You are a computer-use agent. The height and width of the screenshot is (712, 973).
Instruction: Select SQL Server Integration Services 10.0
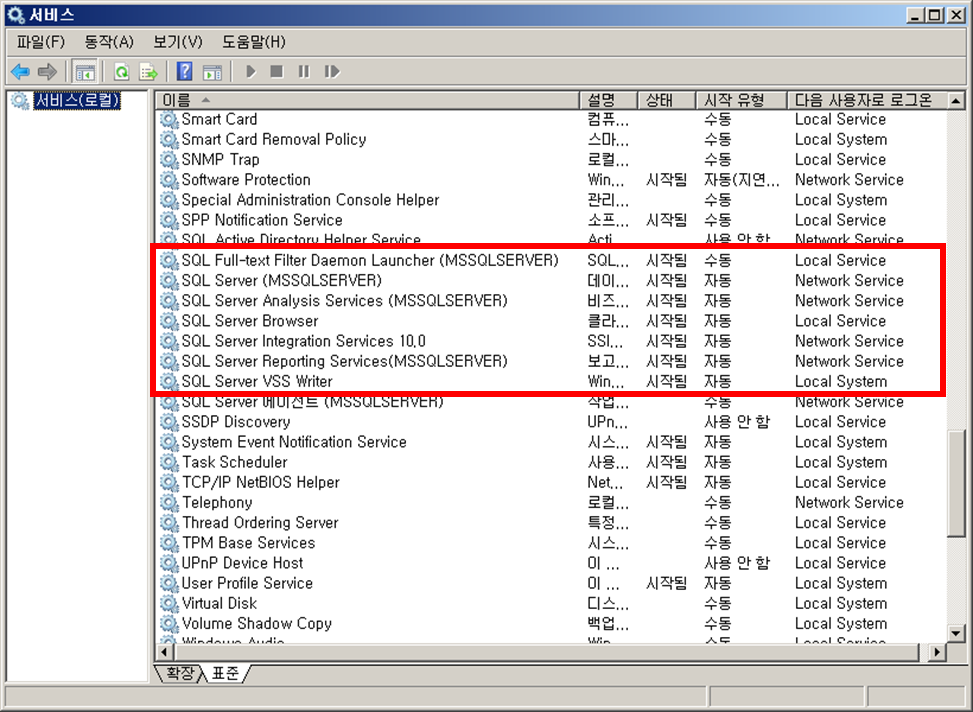click(x=552, y=341)
